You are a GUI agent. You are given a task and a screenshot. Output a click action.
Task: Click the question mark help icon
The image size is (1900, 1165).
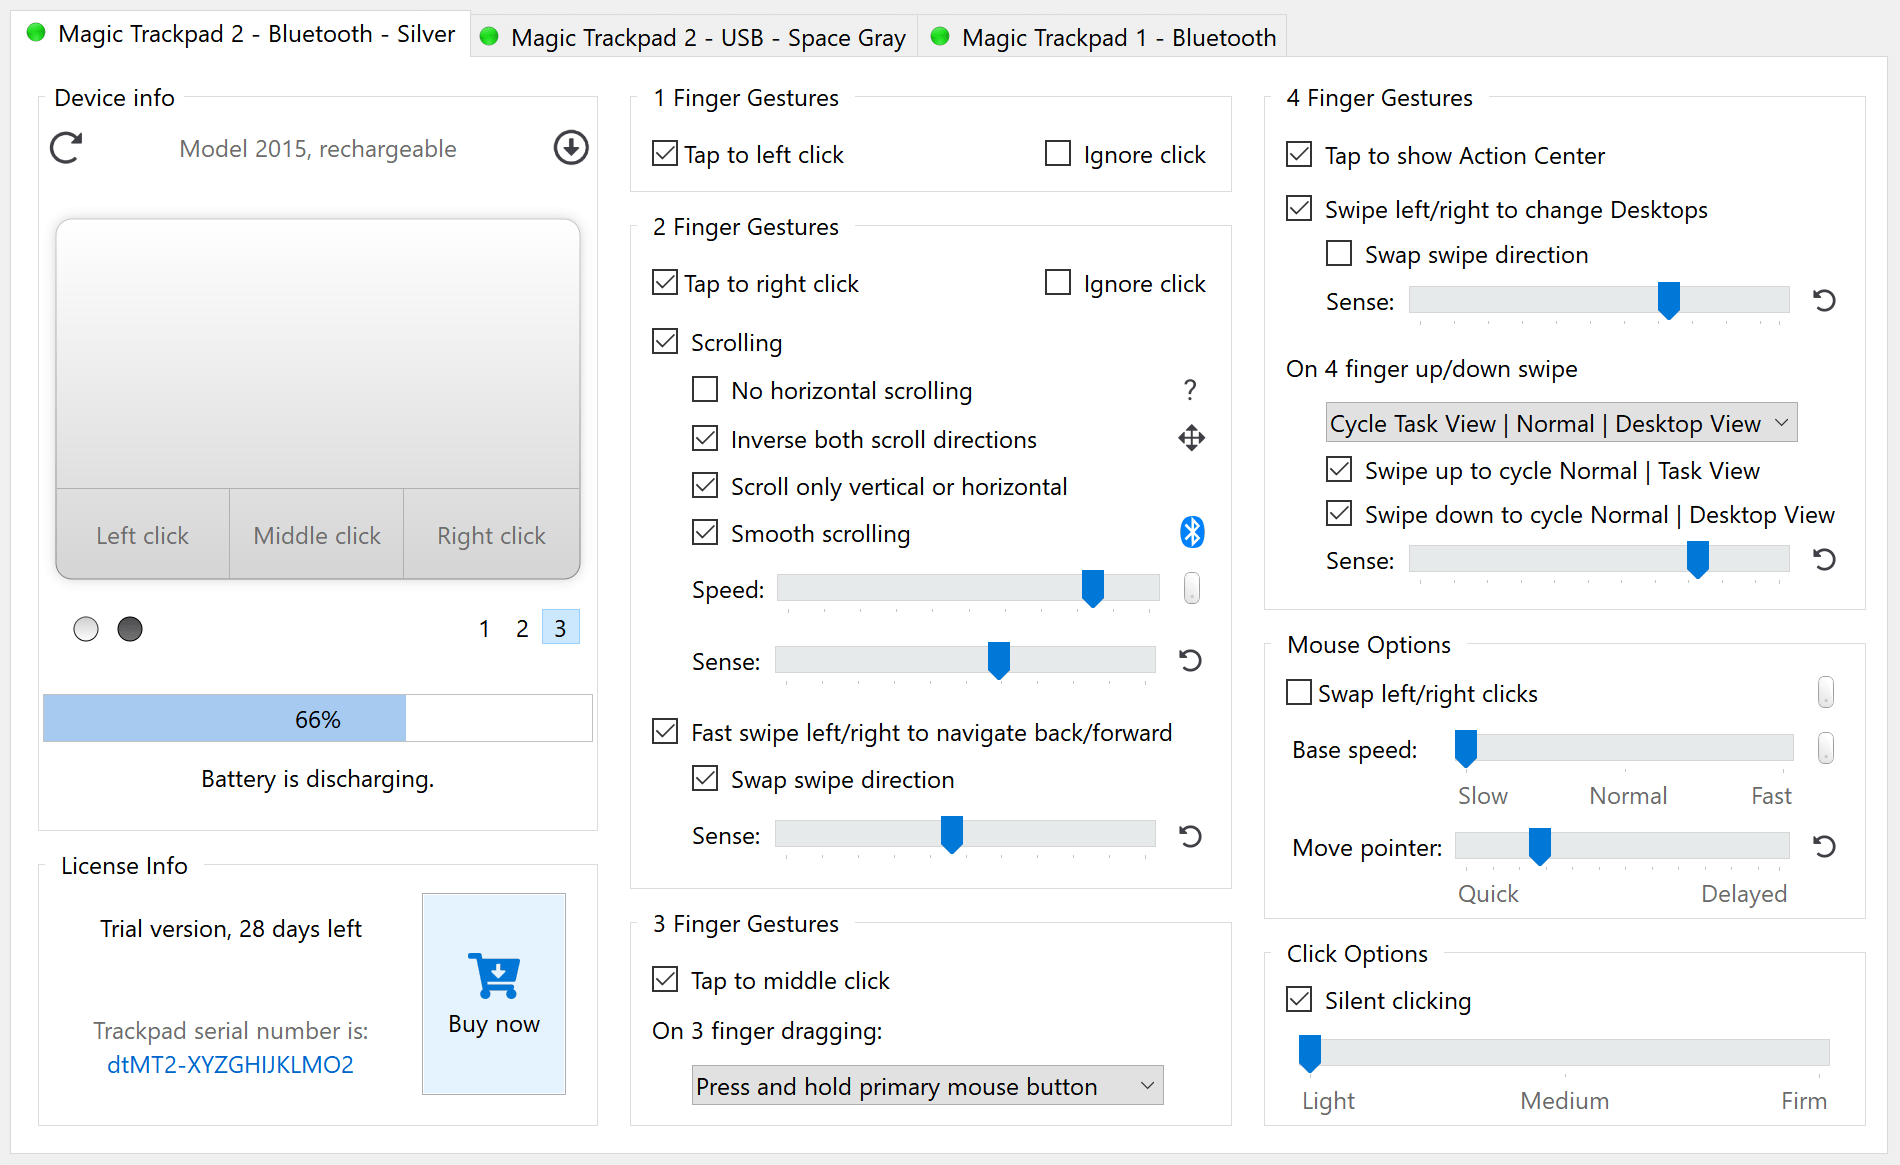tap(1190, 389)
